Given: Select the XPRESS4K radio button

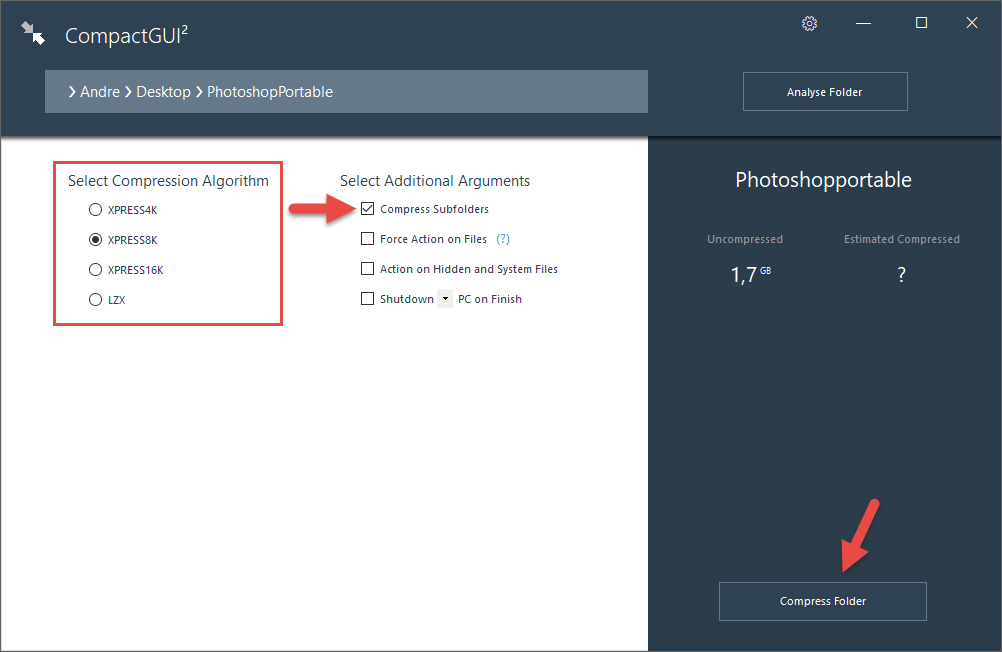Looking at the screenshot, I should point(95,210).
